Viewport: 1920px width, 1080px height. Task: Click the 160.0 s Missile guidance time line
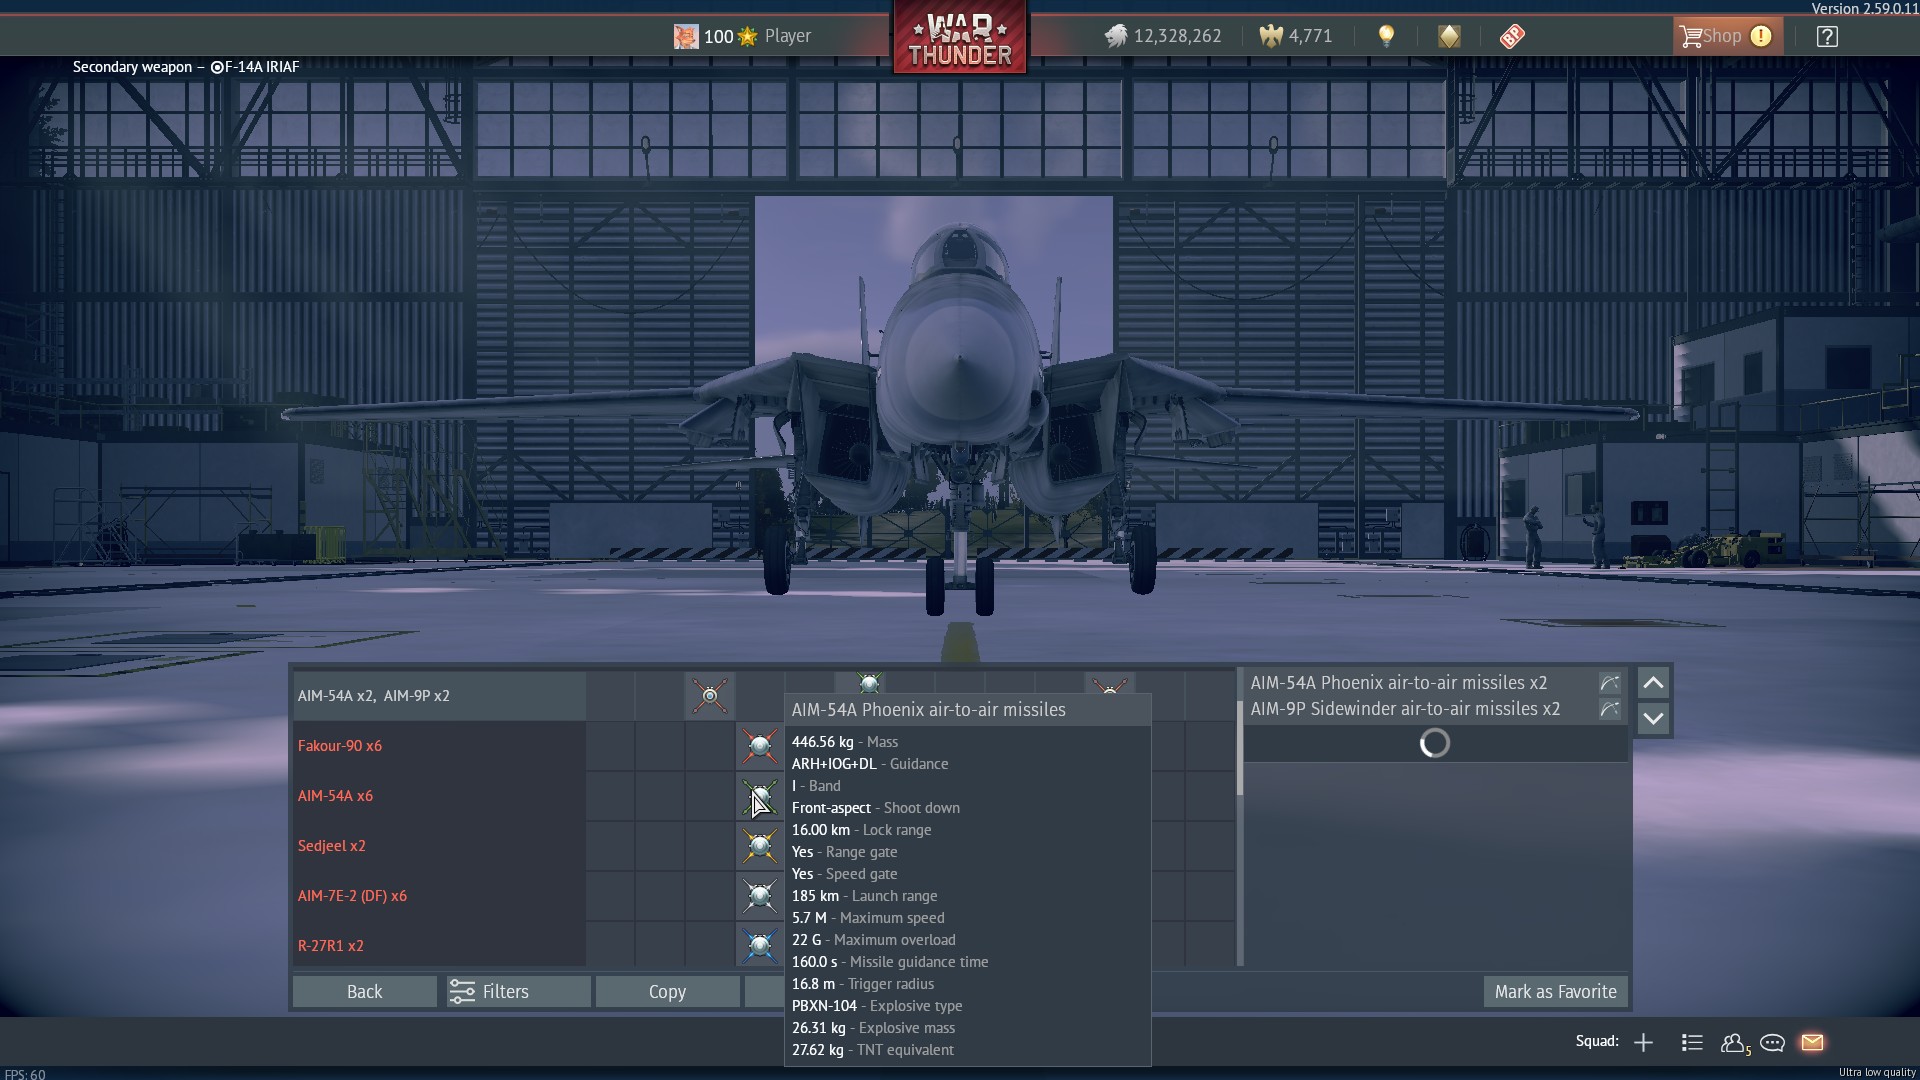[x=890, y=962]
